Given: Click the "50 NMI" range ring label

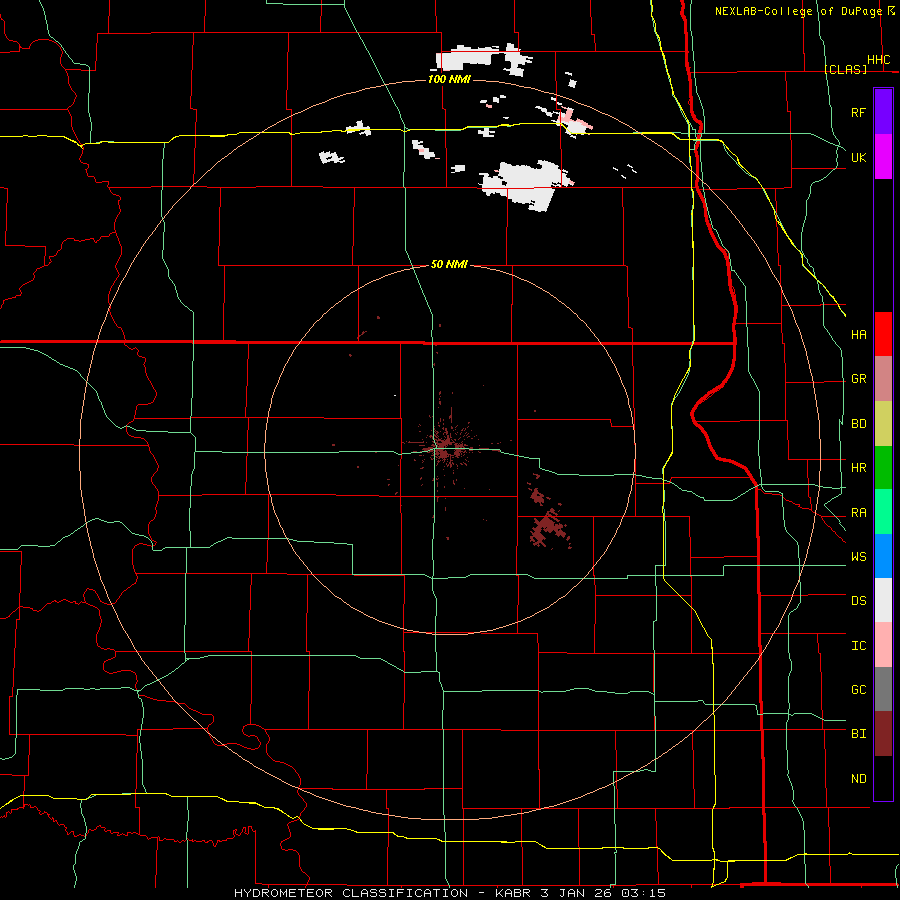Looking at the screenshot, I should (x=449, y=264).
